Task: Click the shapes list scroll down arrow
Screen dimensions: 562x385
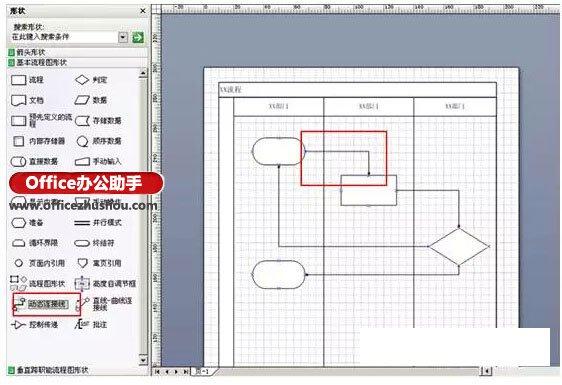Action: (x=143, y=360)
